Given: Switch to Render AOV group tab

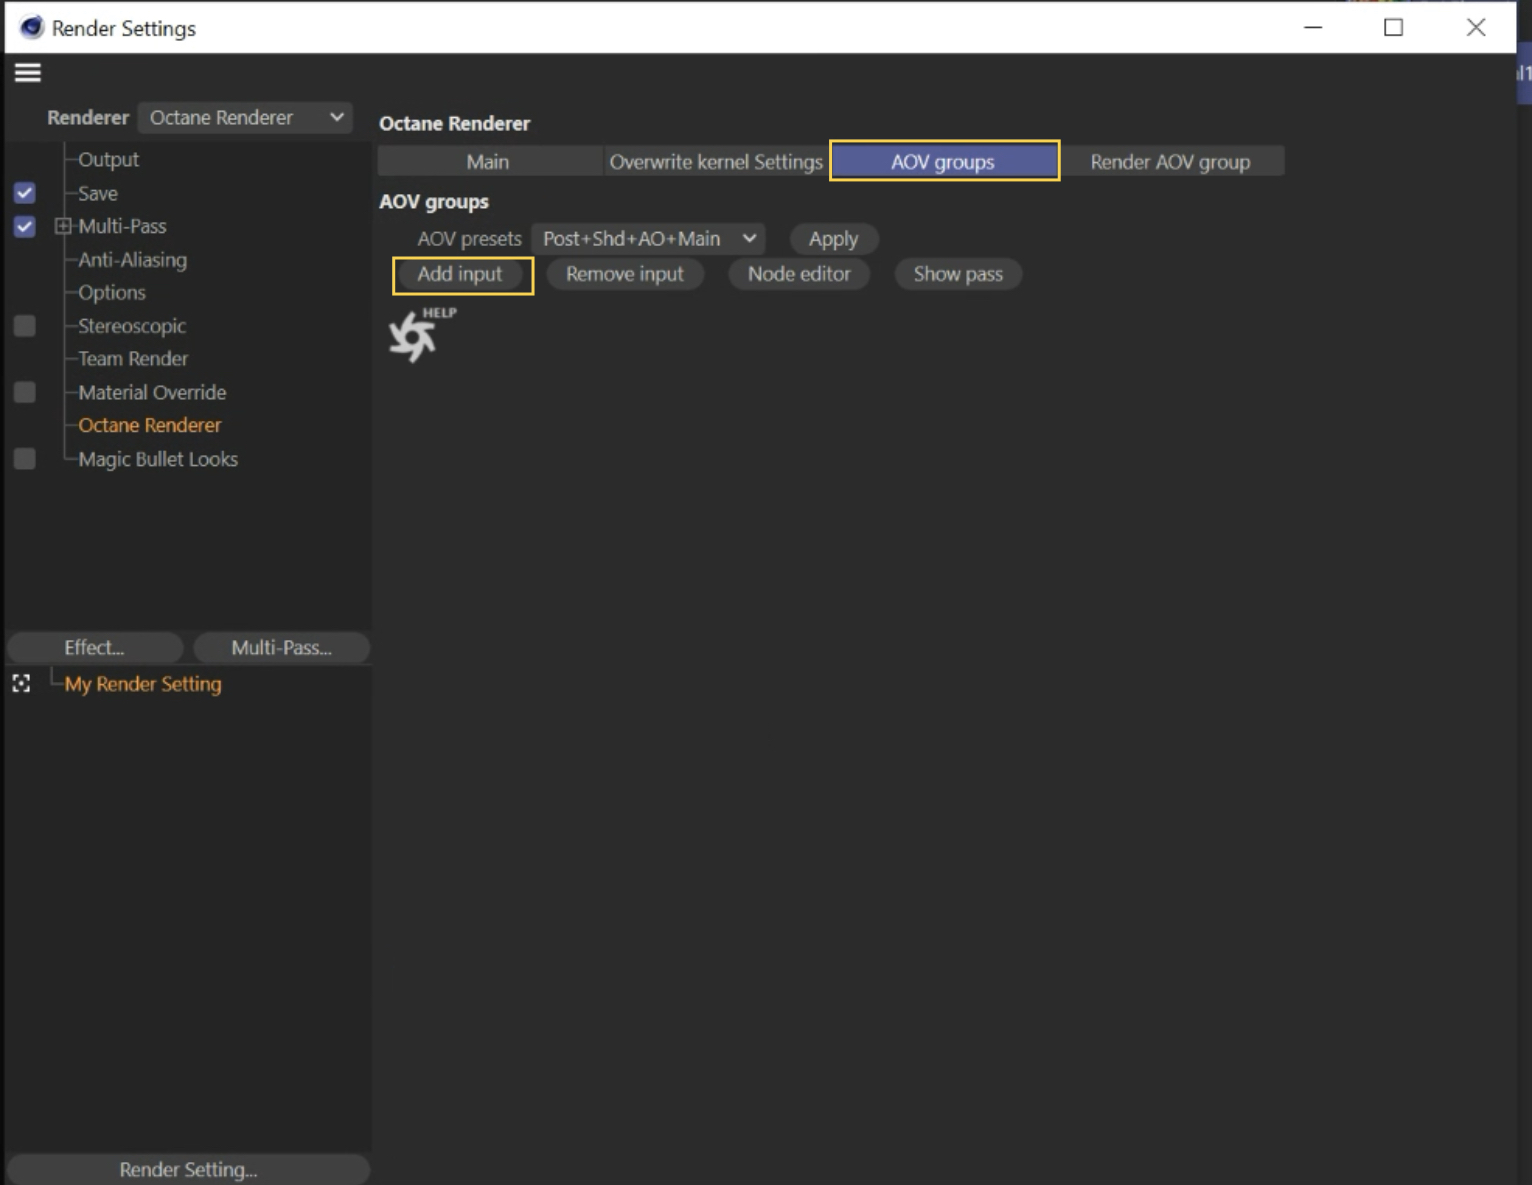Looking at the screenshot, I should [1171, 162].
